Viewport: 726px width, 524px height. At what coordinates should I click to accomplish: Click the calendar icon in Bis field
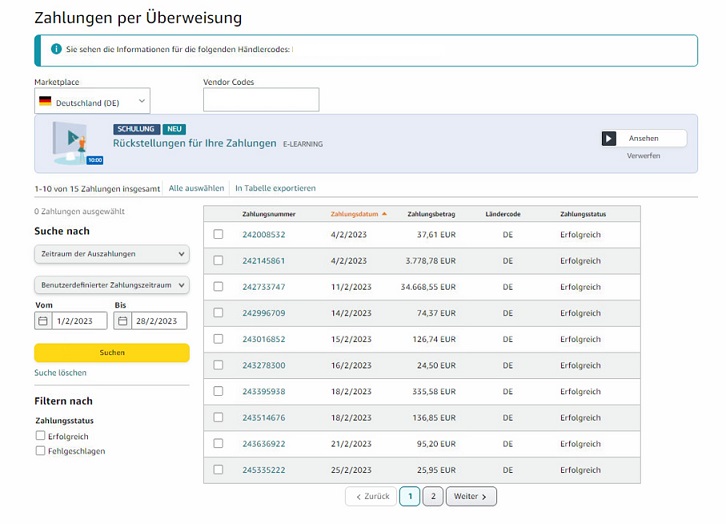tap(123, 321)
